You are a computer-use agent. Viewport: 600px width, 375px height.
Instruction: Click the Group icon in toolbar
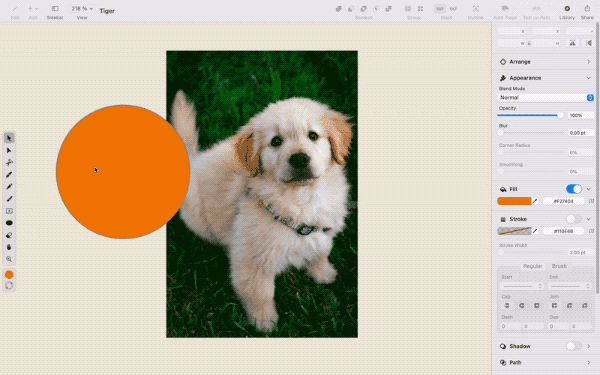408,8
